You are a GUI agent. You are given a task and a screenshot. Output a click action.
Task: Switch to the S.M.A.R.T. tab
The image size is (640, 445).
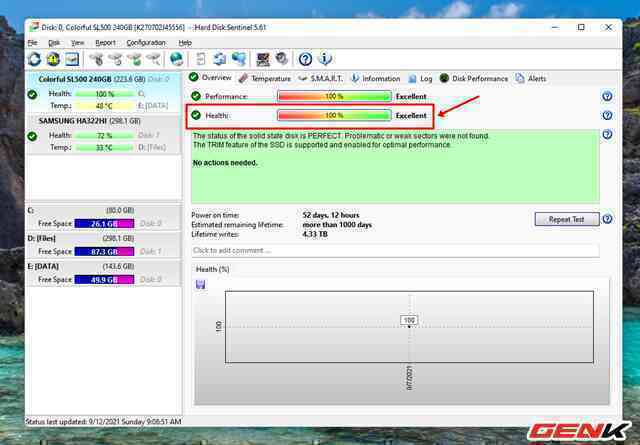click(x=321, y=78)
